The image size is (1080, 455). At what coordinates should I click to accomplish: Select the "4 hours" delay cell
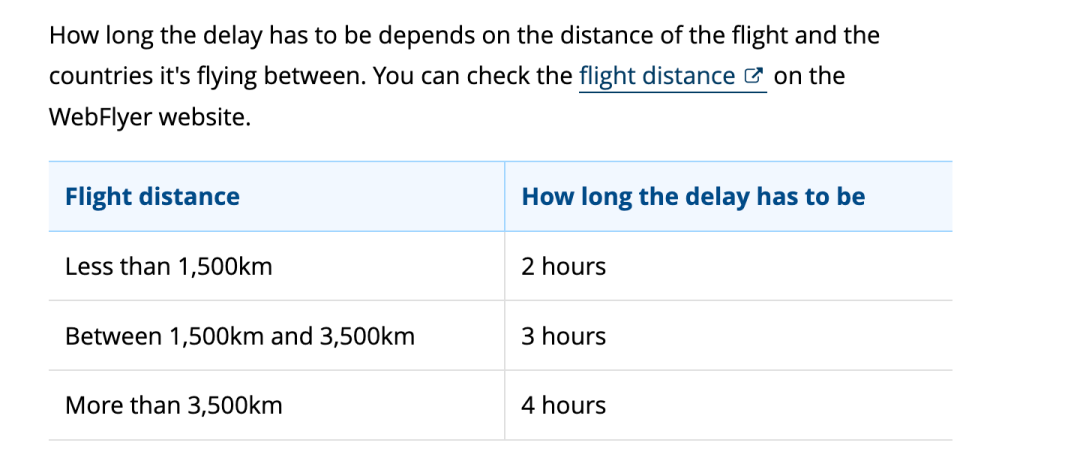tap(728, 405)
